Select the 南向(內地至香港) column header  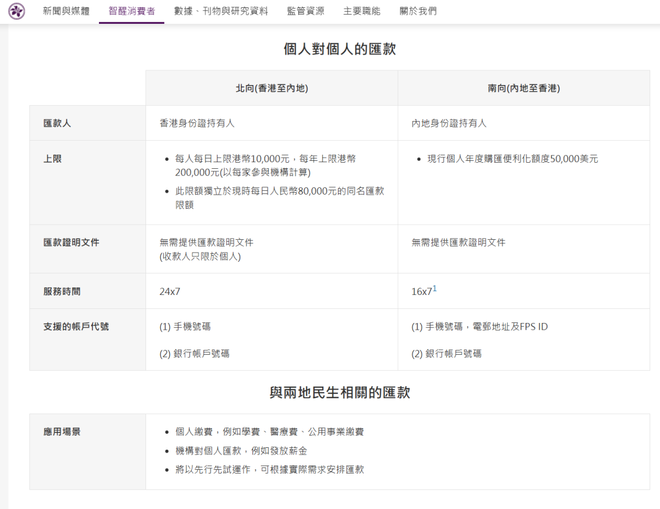pyautogui.click(x=523, y=88)
